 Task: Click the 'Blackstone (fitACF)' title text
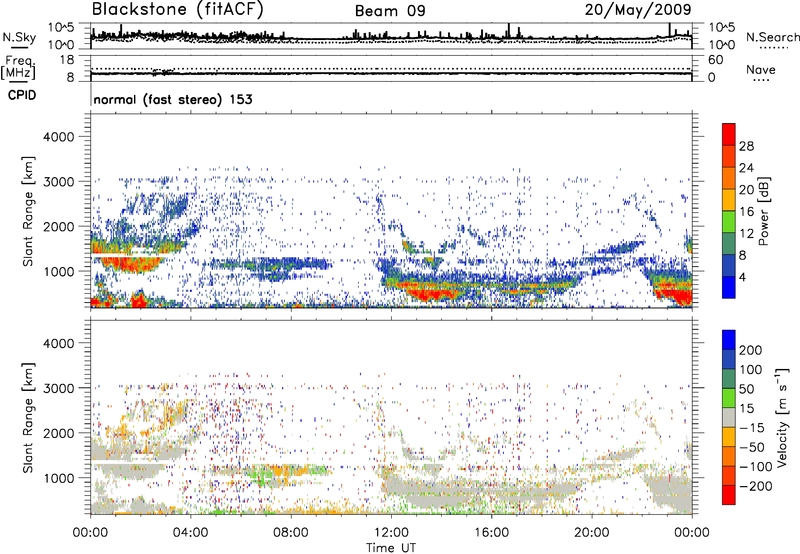(x=178, y=10)
